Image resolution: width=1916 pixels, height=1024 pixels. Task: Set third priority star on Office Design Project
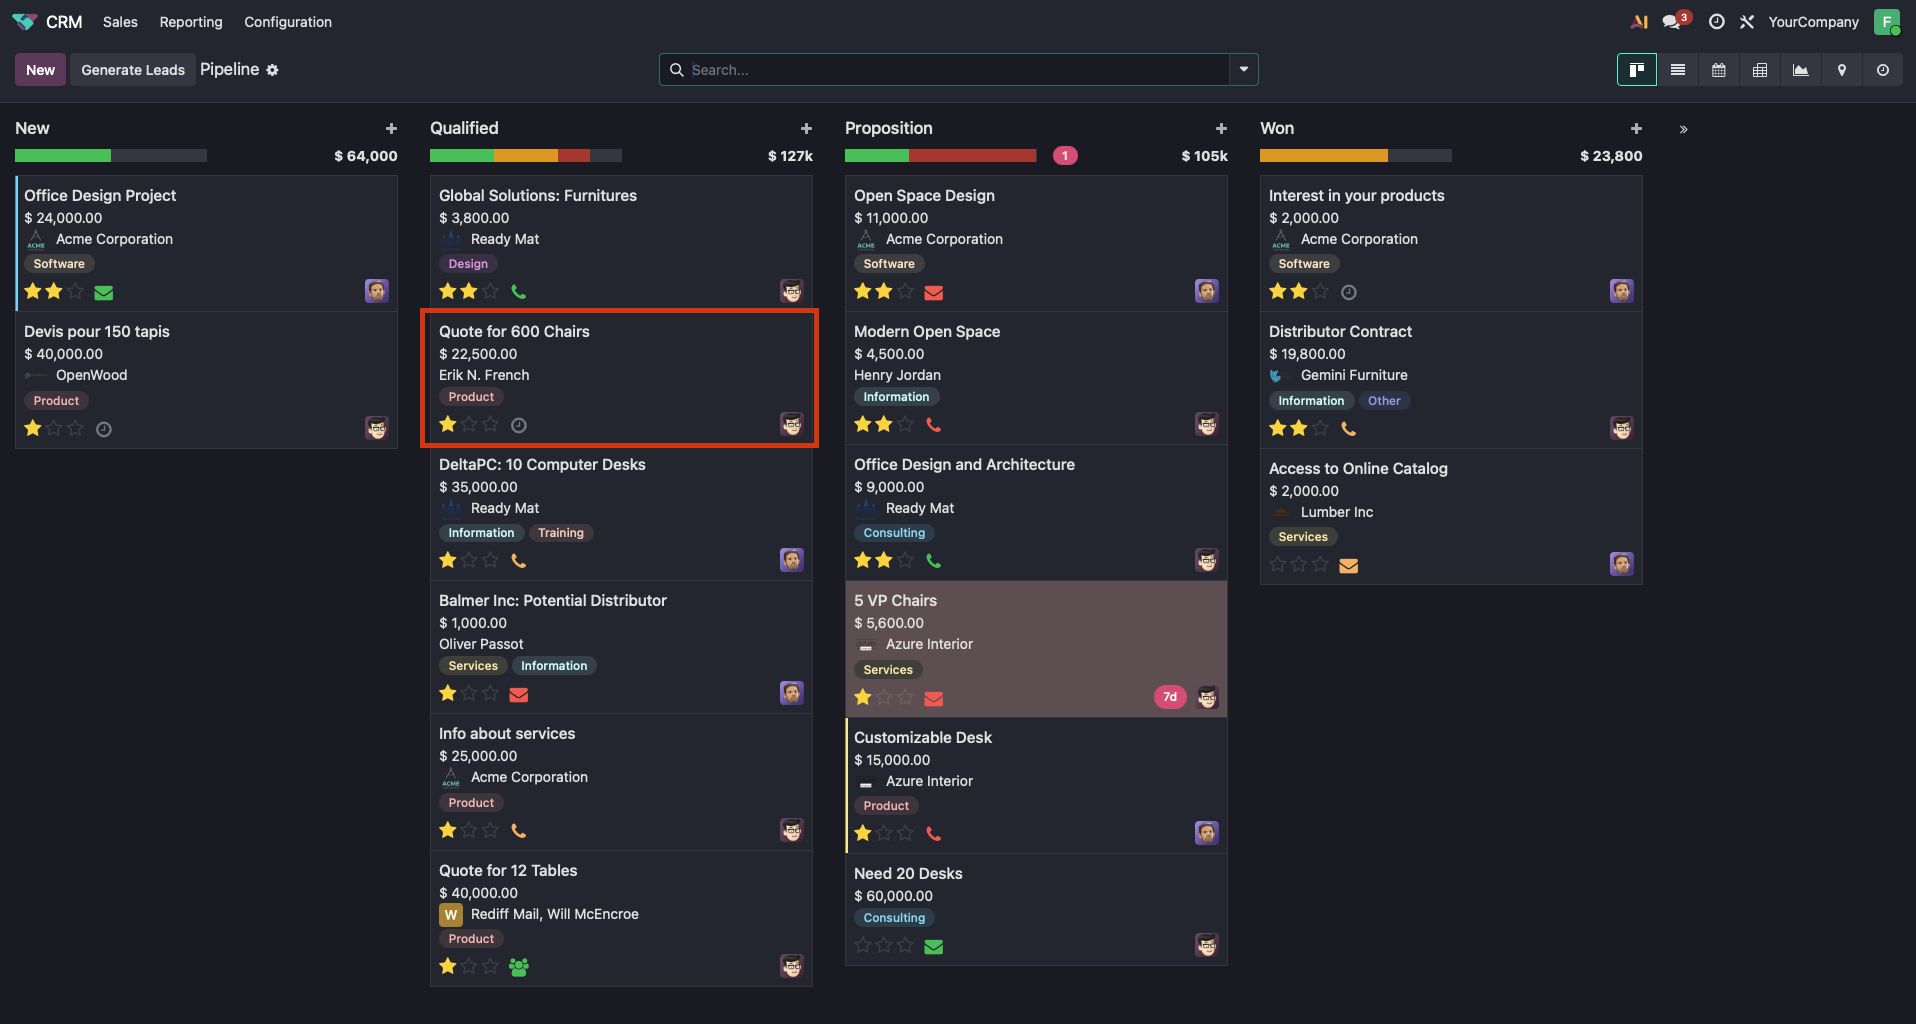tap(76, 292)
